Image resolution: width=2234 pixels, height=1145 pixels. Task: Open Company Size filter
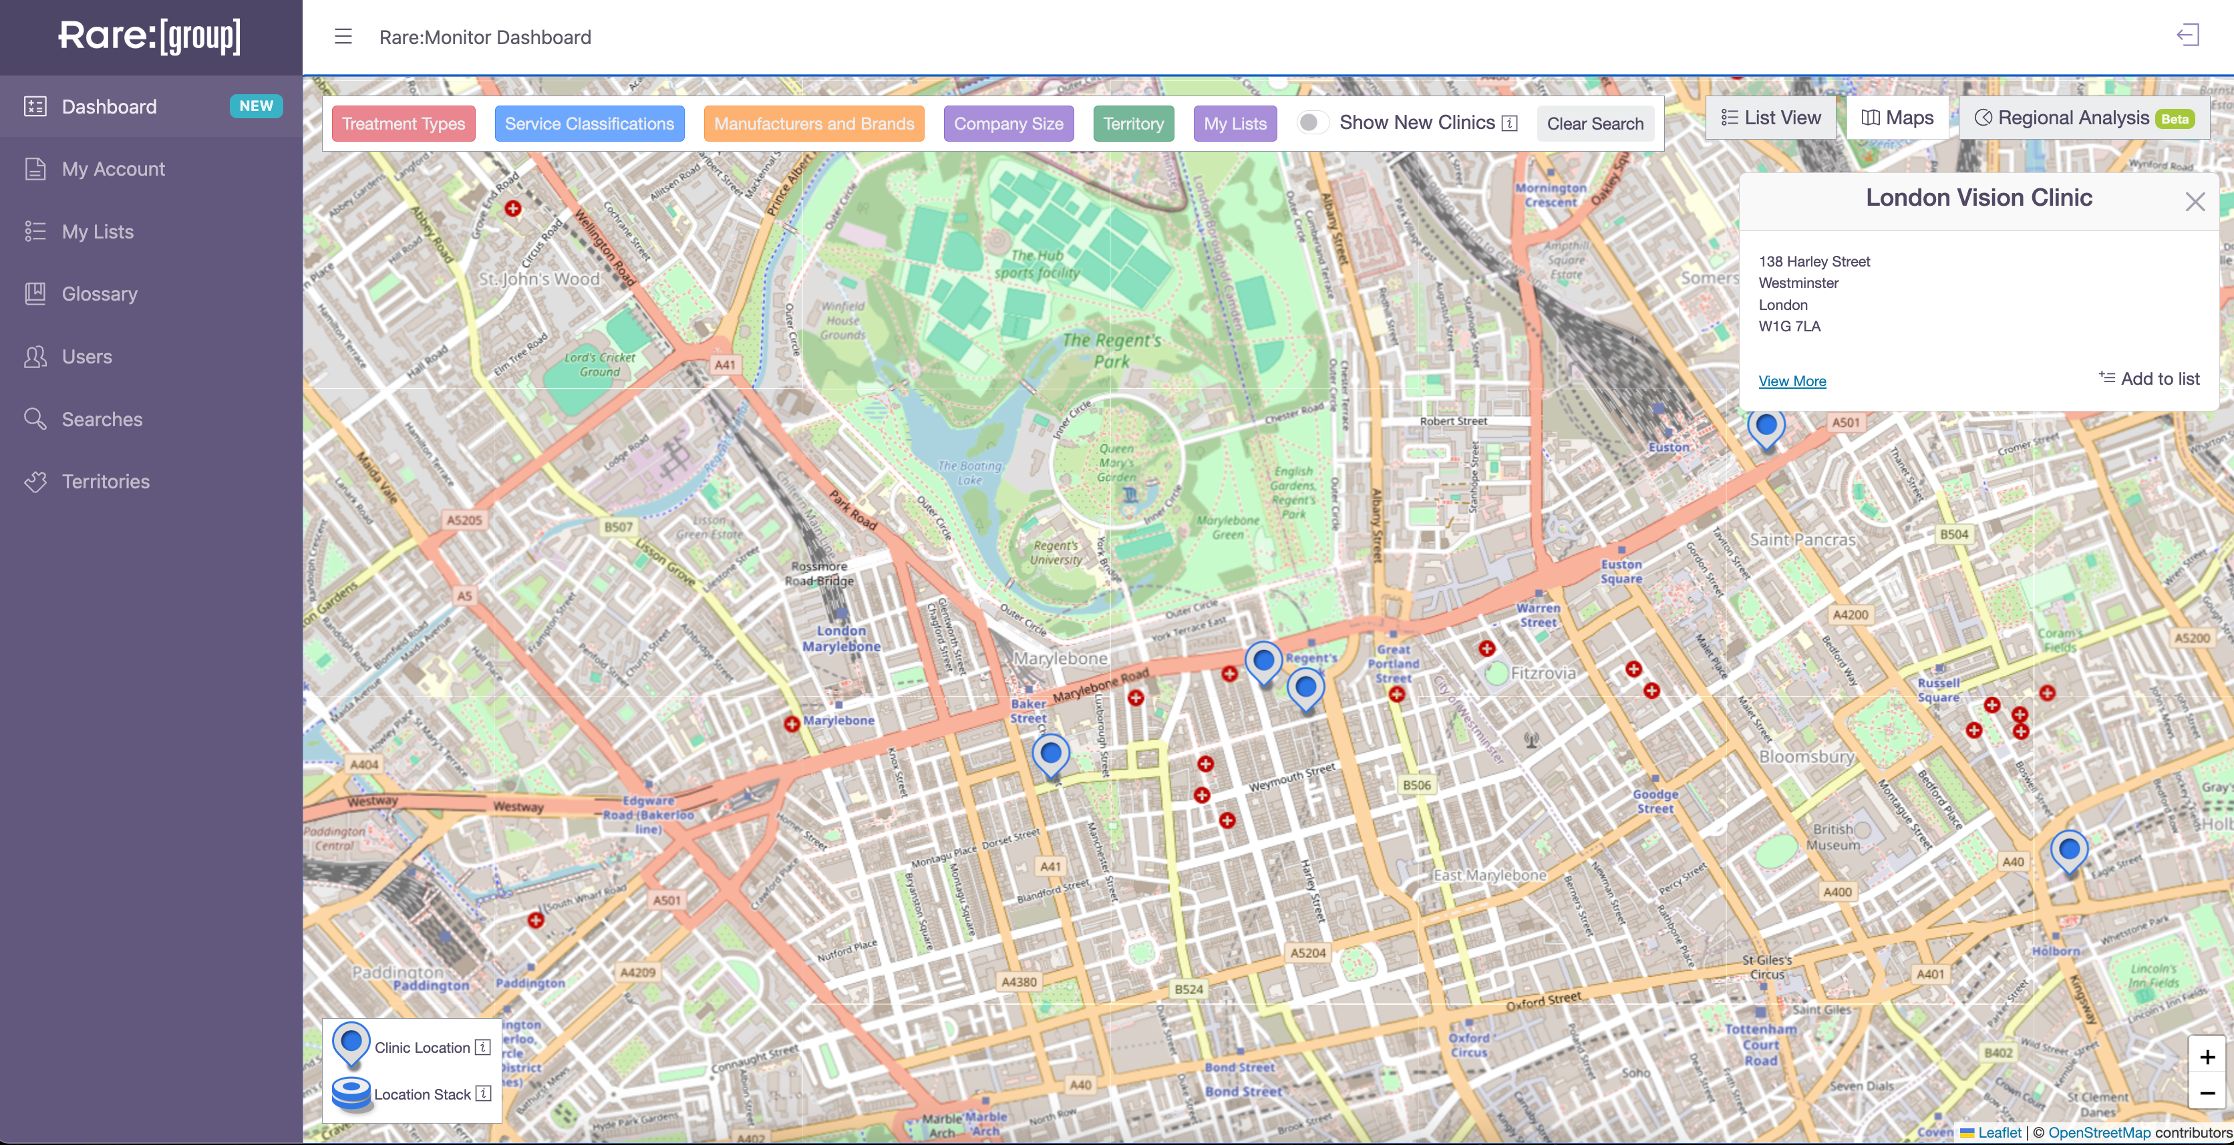[1008, 124]
